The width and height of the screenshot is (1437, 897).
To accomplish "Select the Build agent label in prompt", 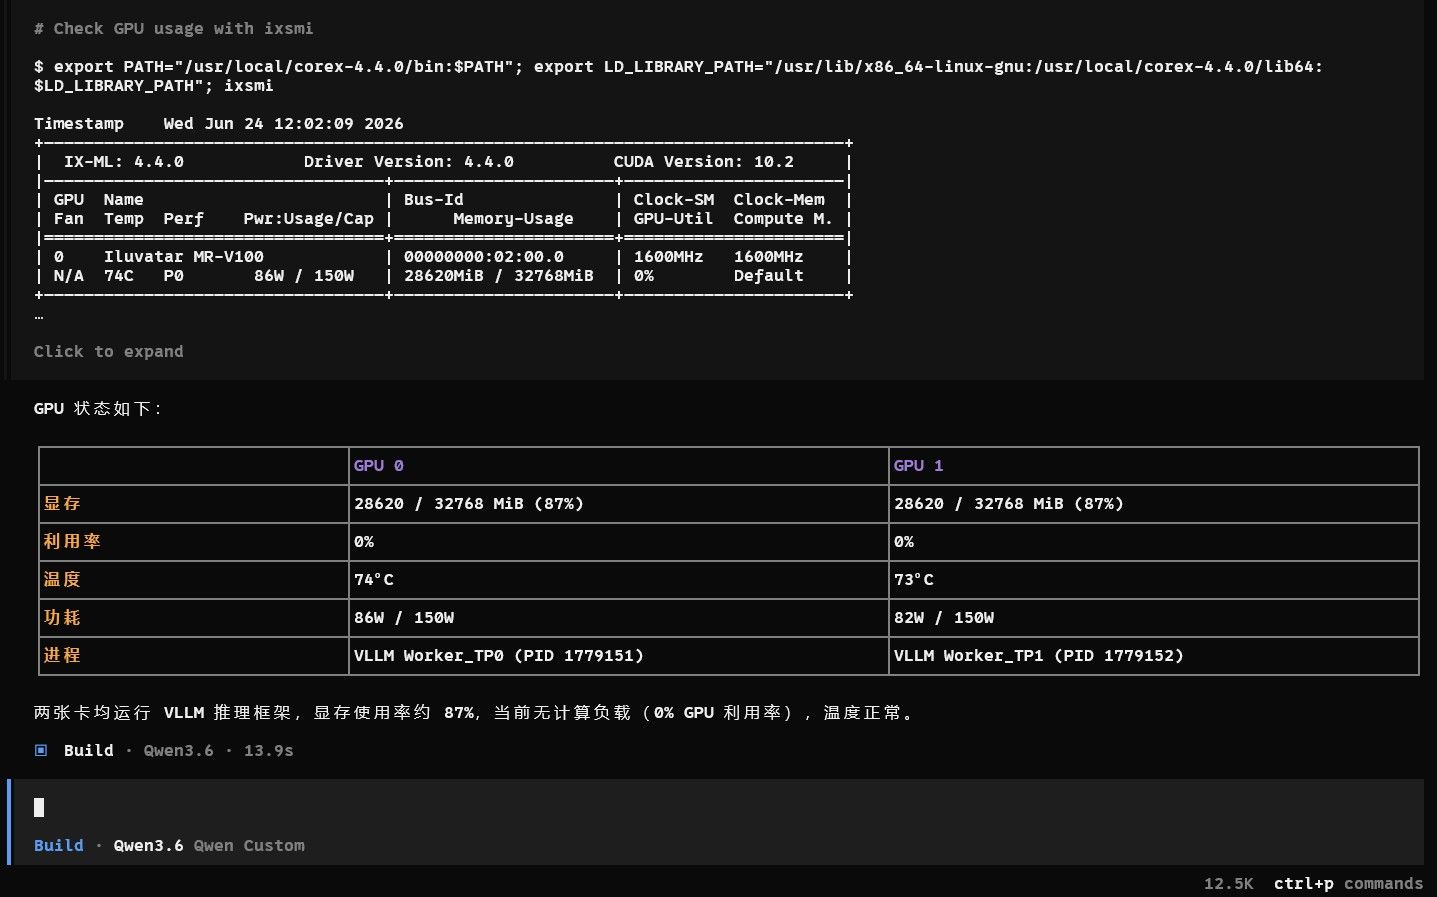I will [x=59, y=845].
